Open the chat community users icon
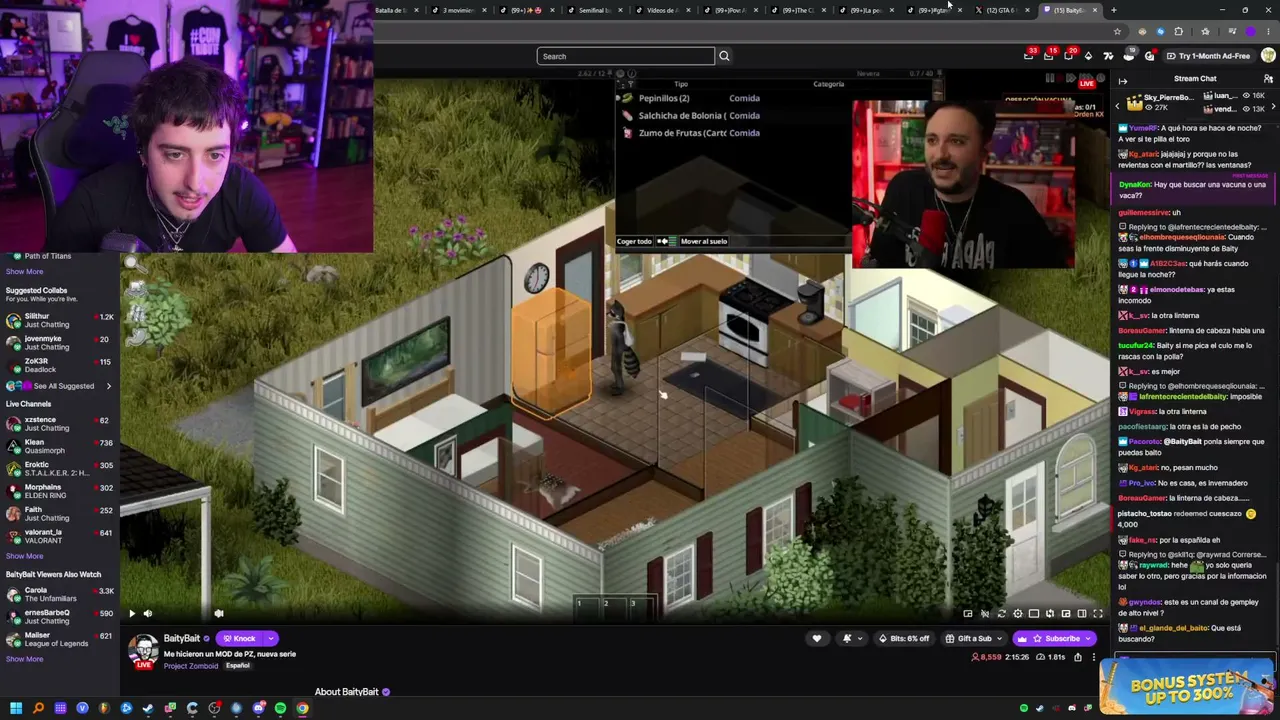Viewport: 1280px width, 720px height. point(1268,79)
